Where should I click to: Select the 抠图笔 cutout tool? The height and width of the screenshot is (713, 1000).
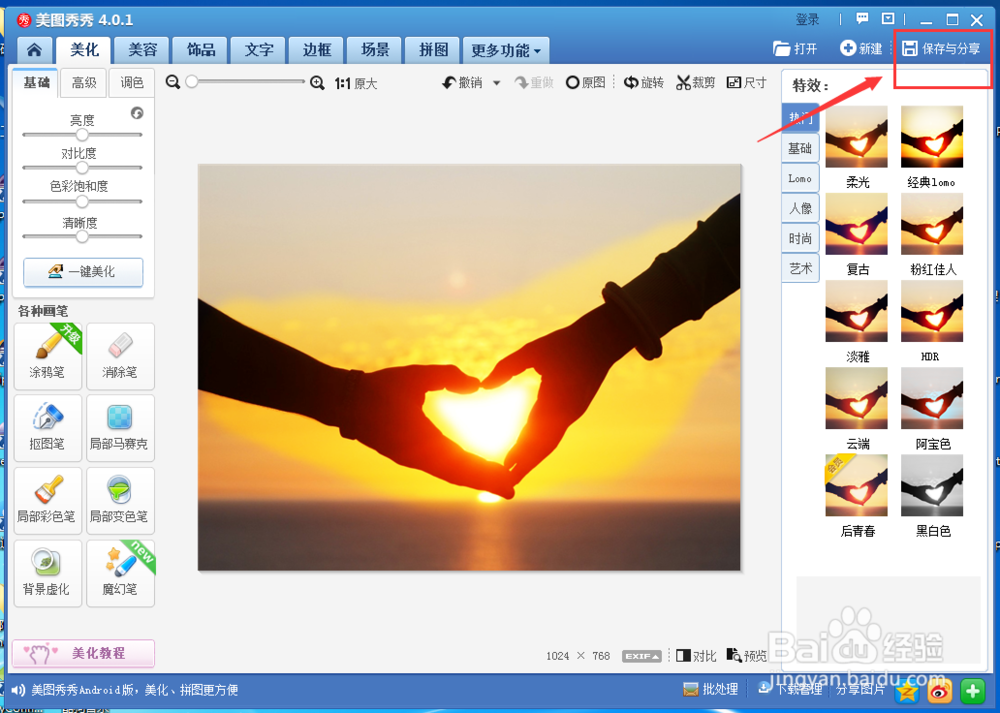[x=48, y=428]
